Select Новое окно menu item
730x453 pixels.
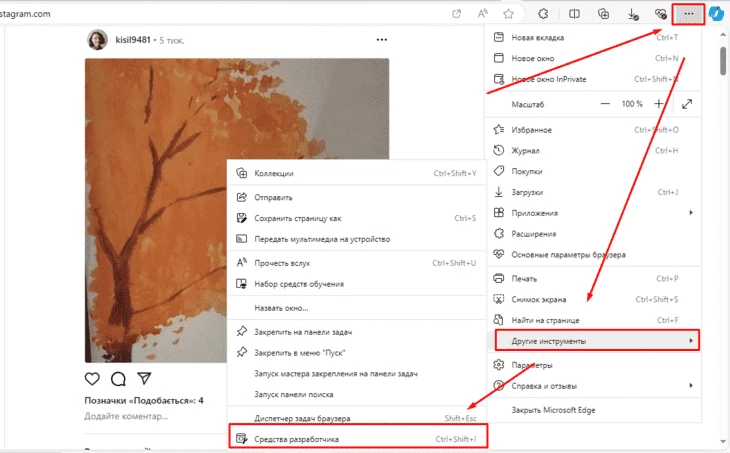(x=593, y=58)
